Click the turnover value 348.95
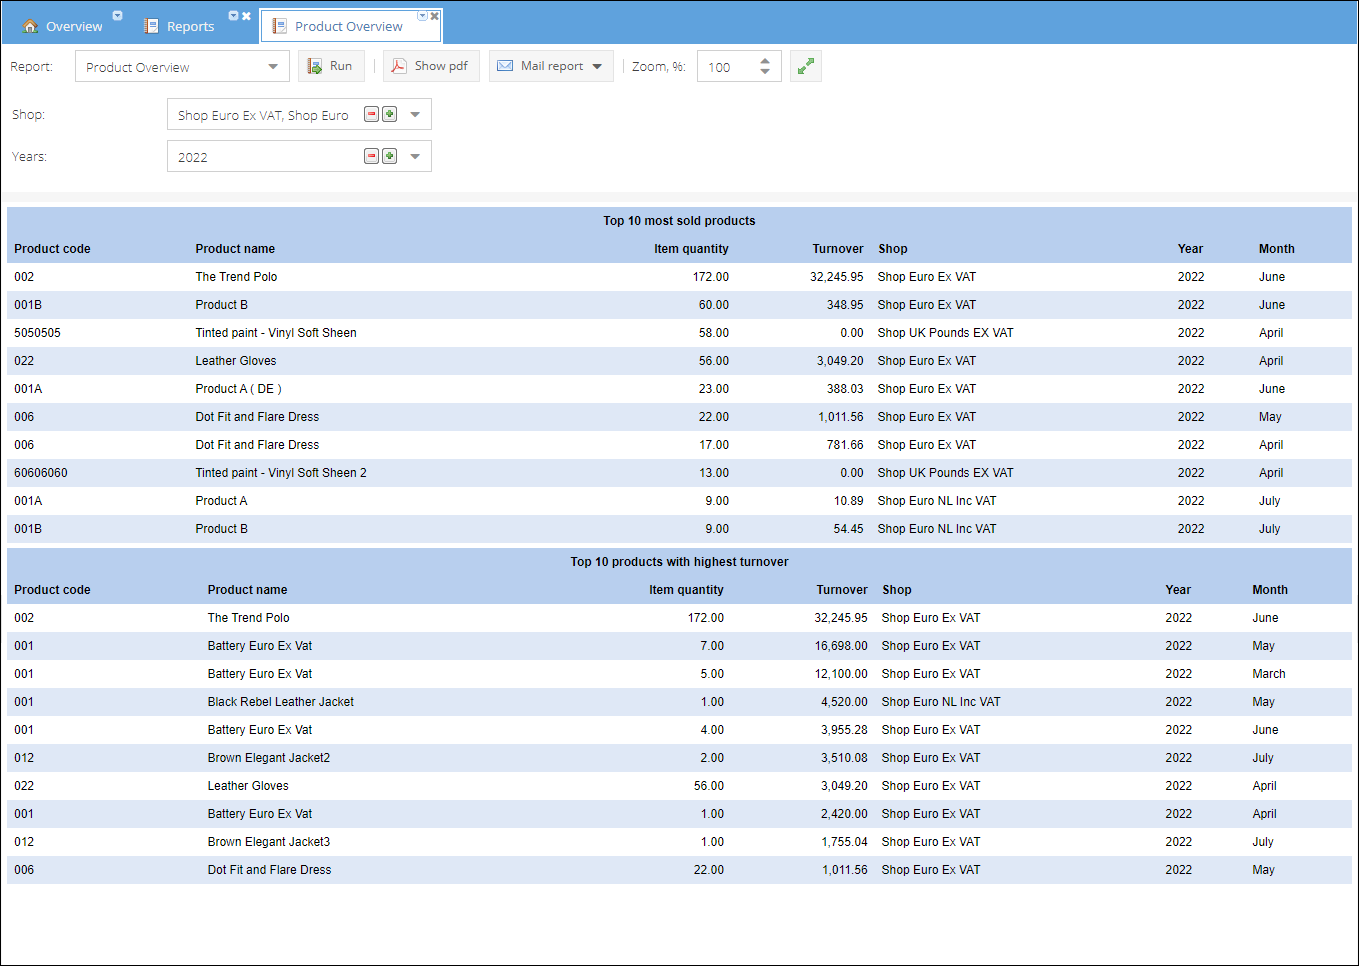 (x=845, y=305)
